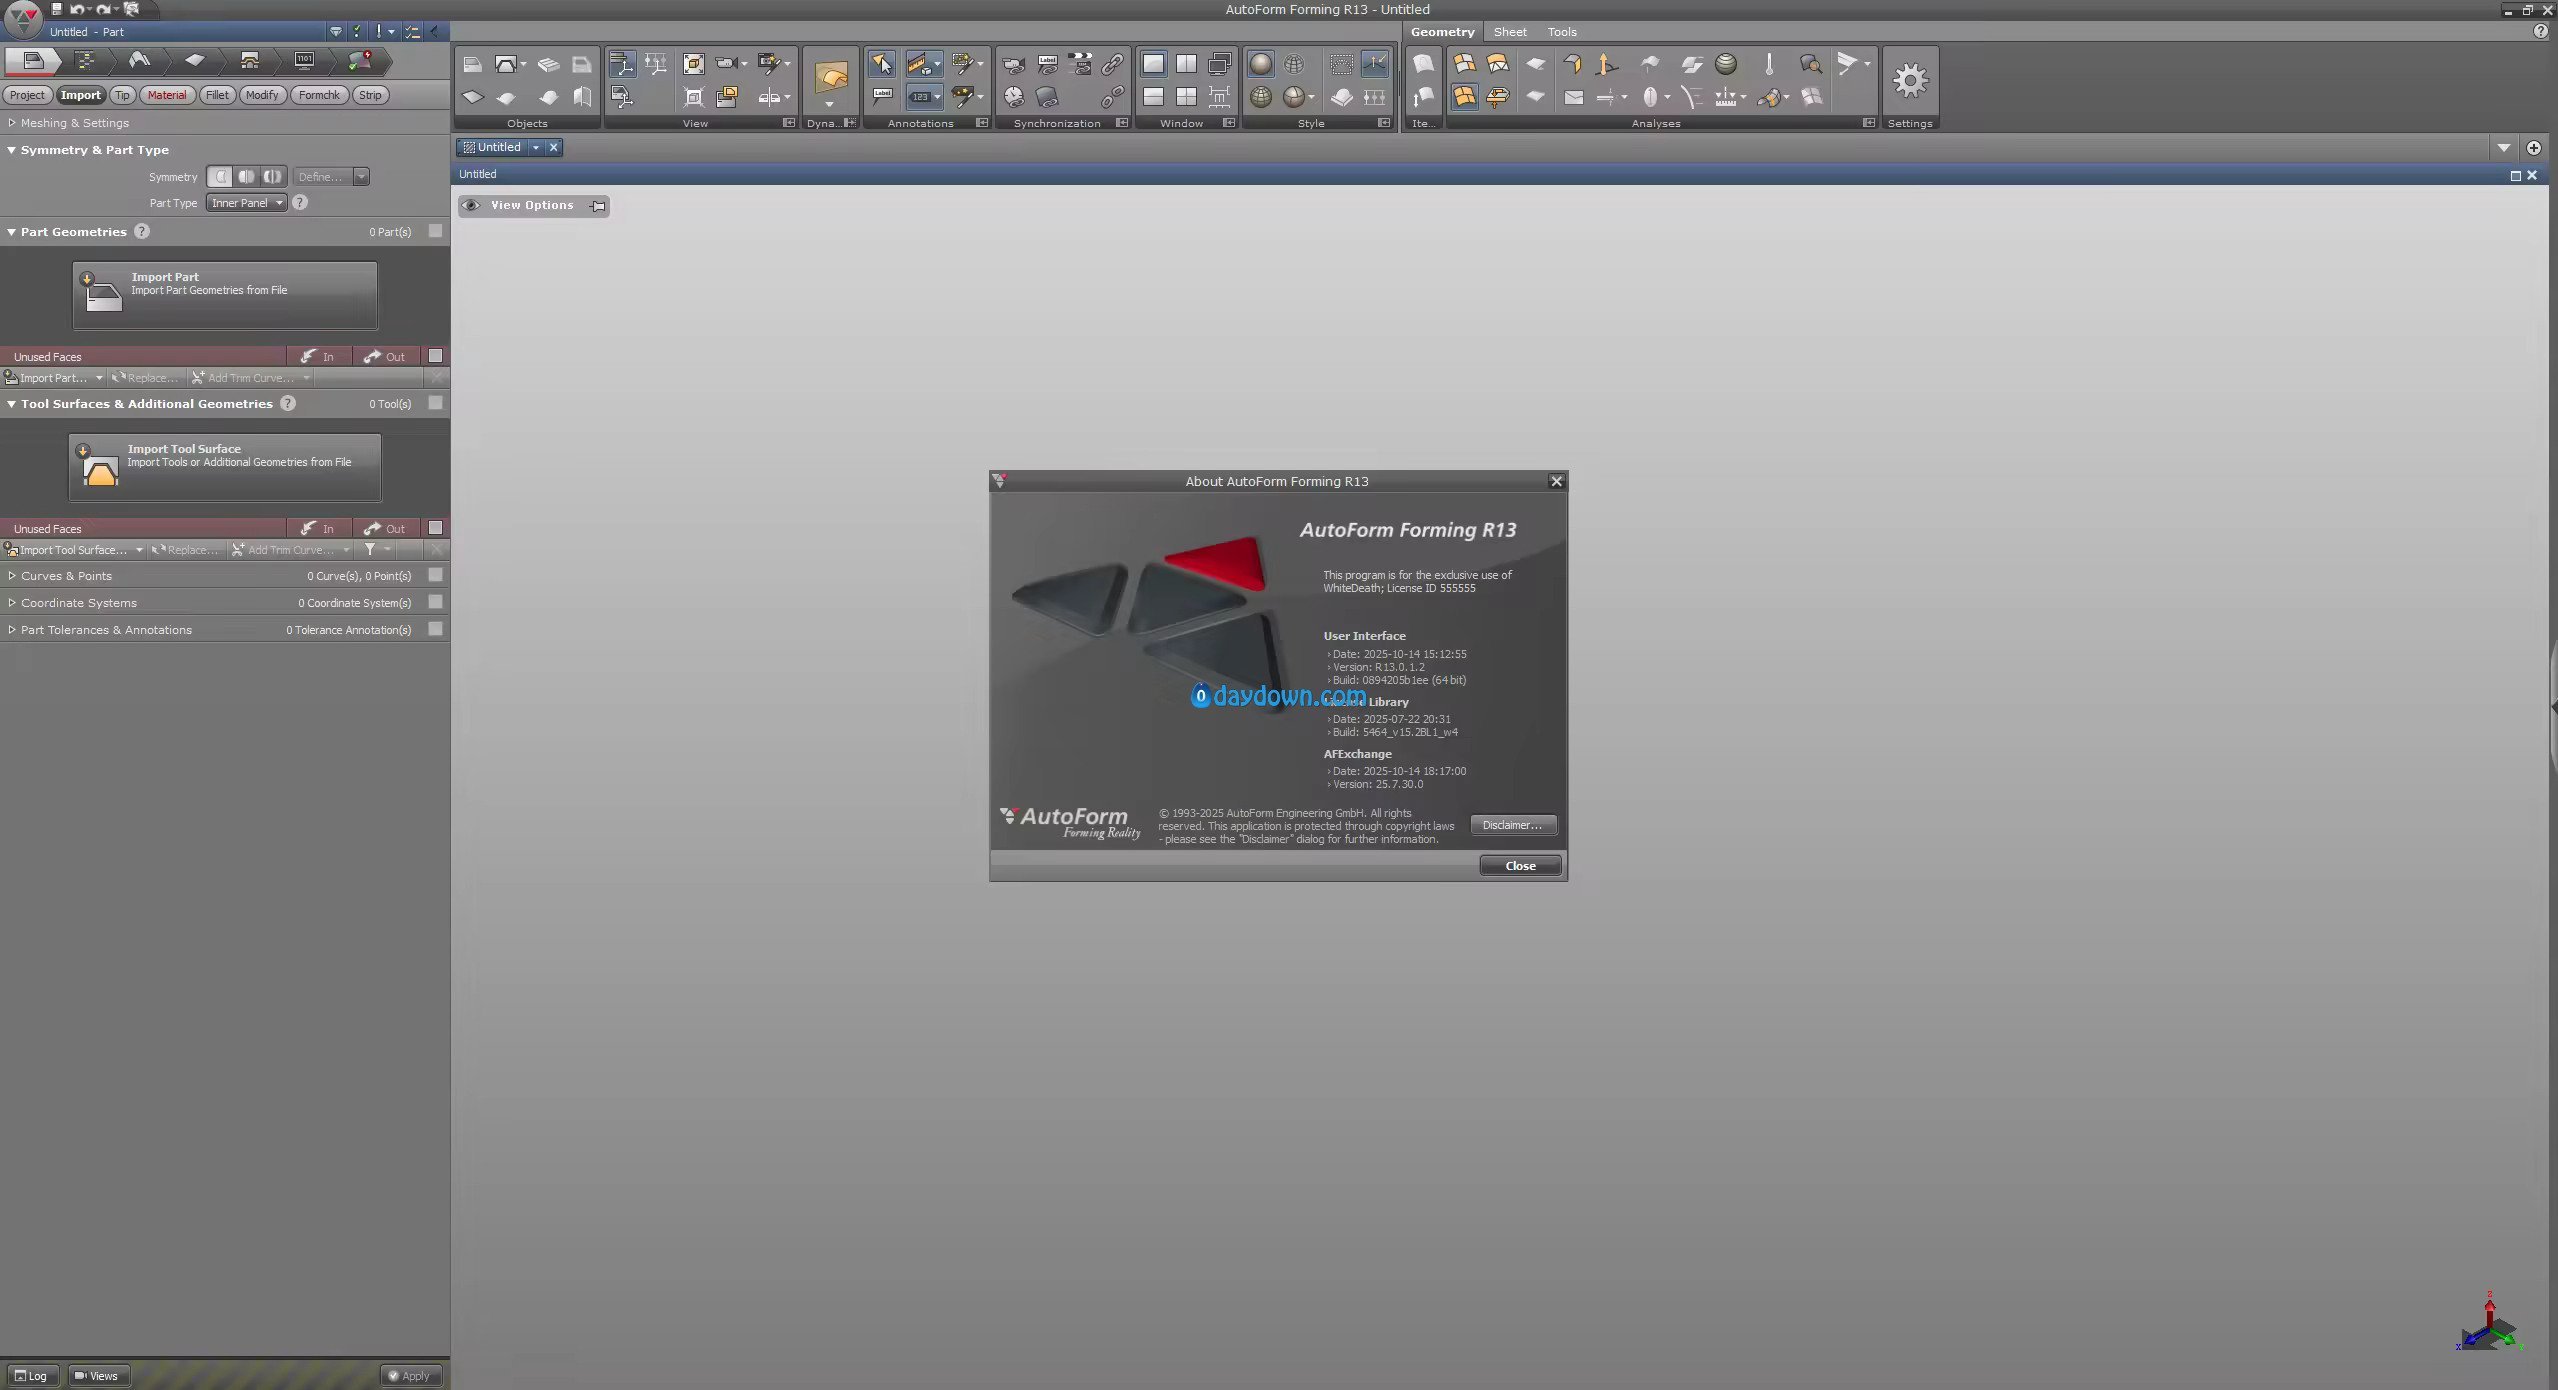Select the shaded sphere style icon
This screenshot has height=1390, width=2558.
point(1261,64)
